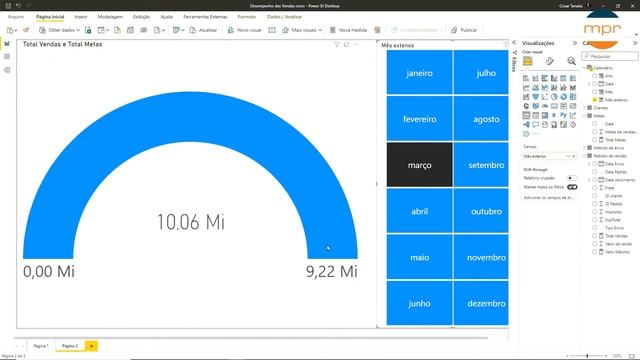Select the Build visual fields icon
The height and width of the screenshot is (360, 640).
(527, 61)
